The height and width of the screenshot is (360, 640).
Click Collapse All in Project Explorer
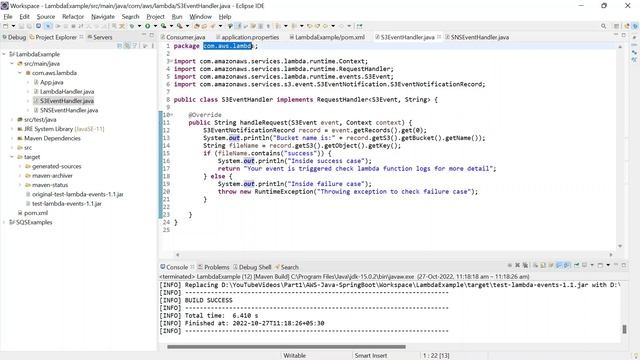click(x=120, y=46)
